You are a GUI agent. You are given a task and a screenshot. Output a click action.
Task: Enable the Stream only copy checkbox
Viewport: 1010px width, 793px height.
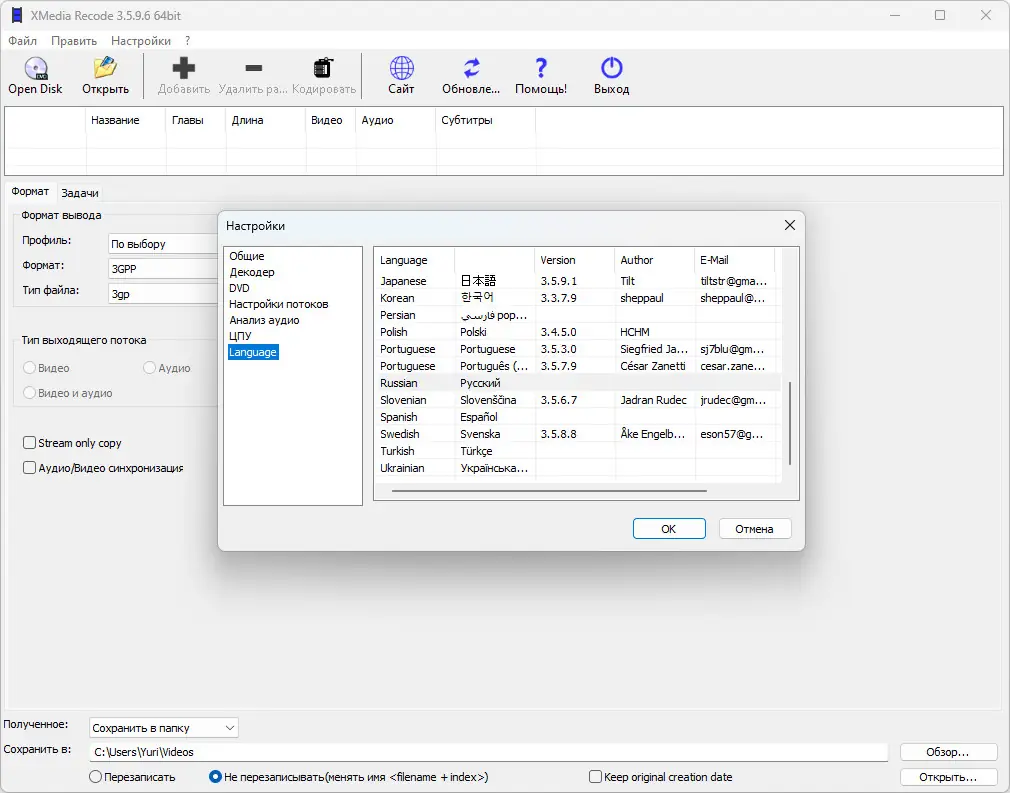29,443
